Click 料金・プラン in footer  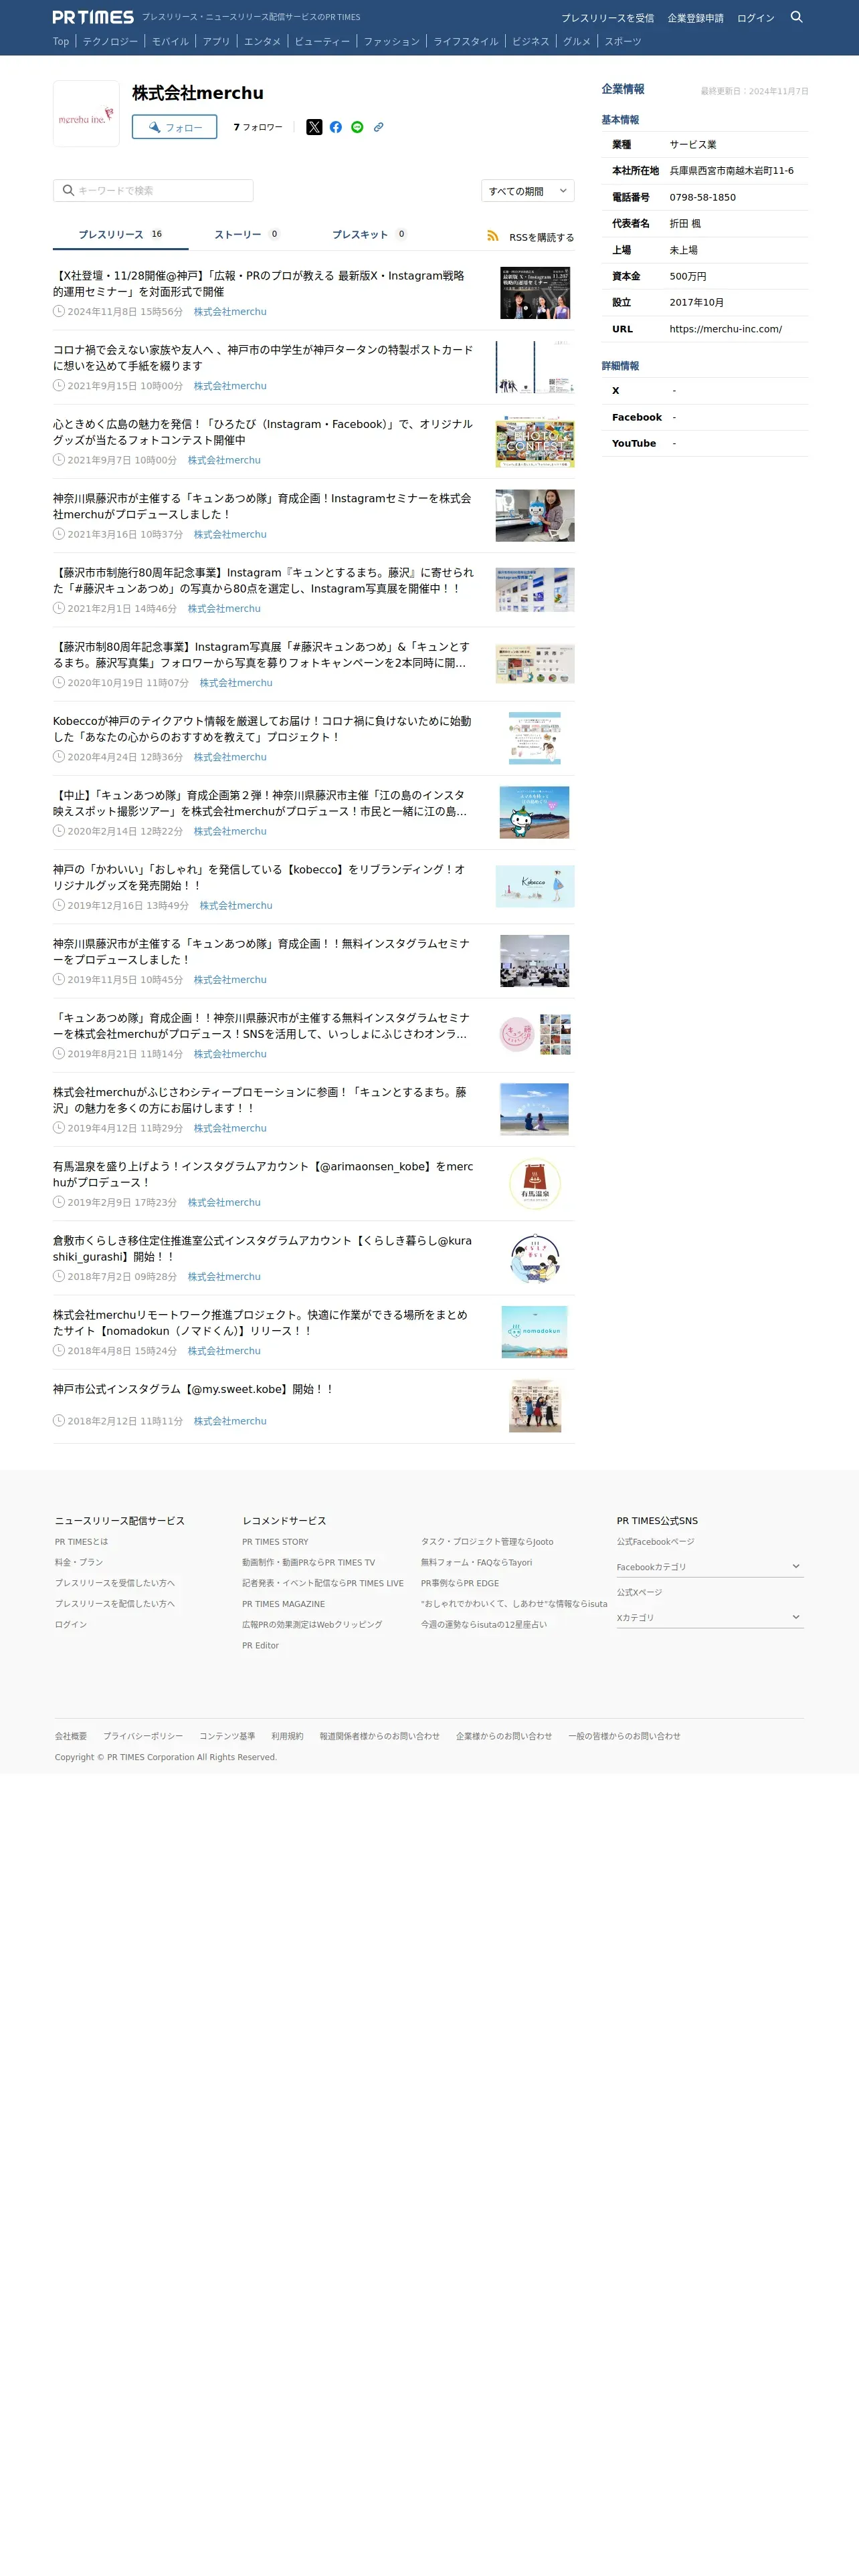pos(79,1563)
